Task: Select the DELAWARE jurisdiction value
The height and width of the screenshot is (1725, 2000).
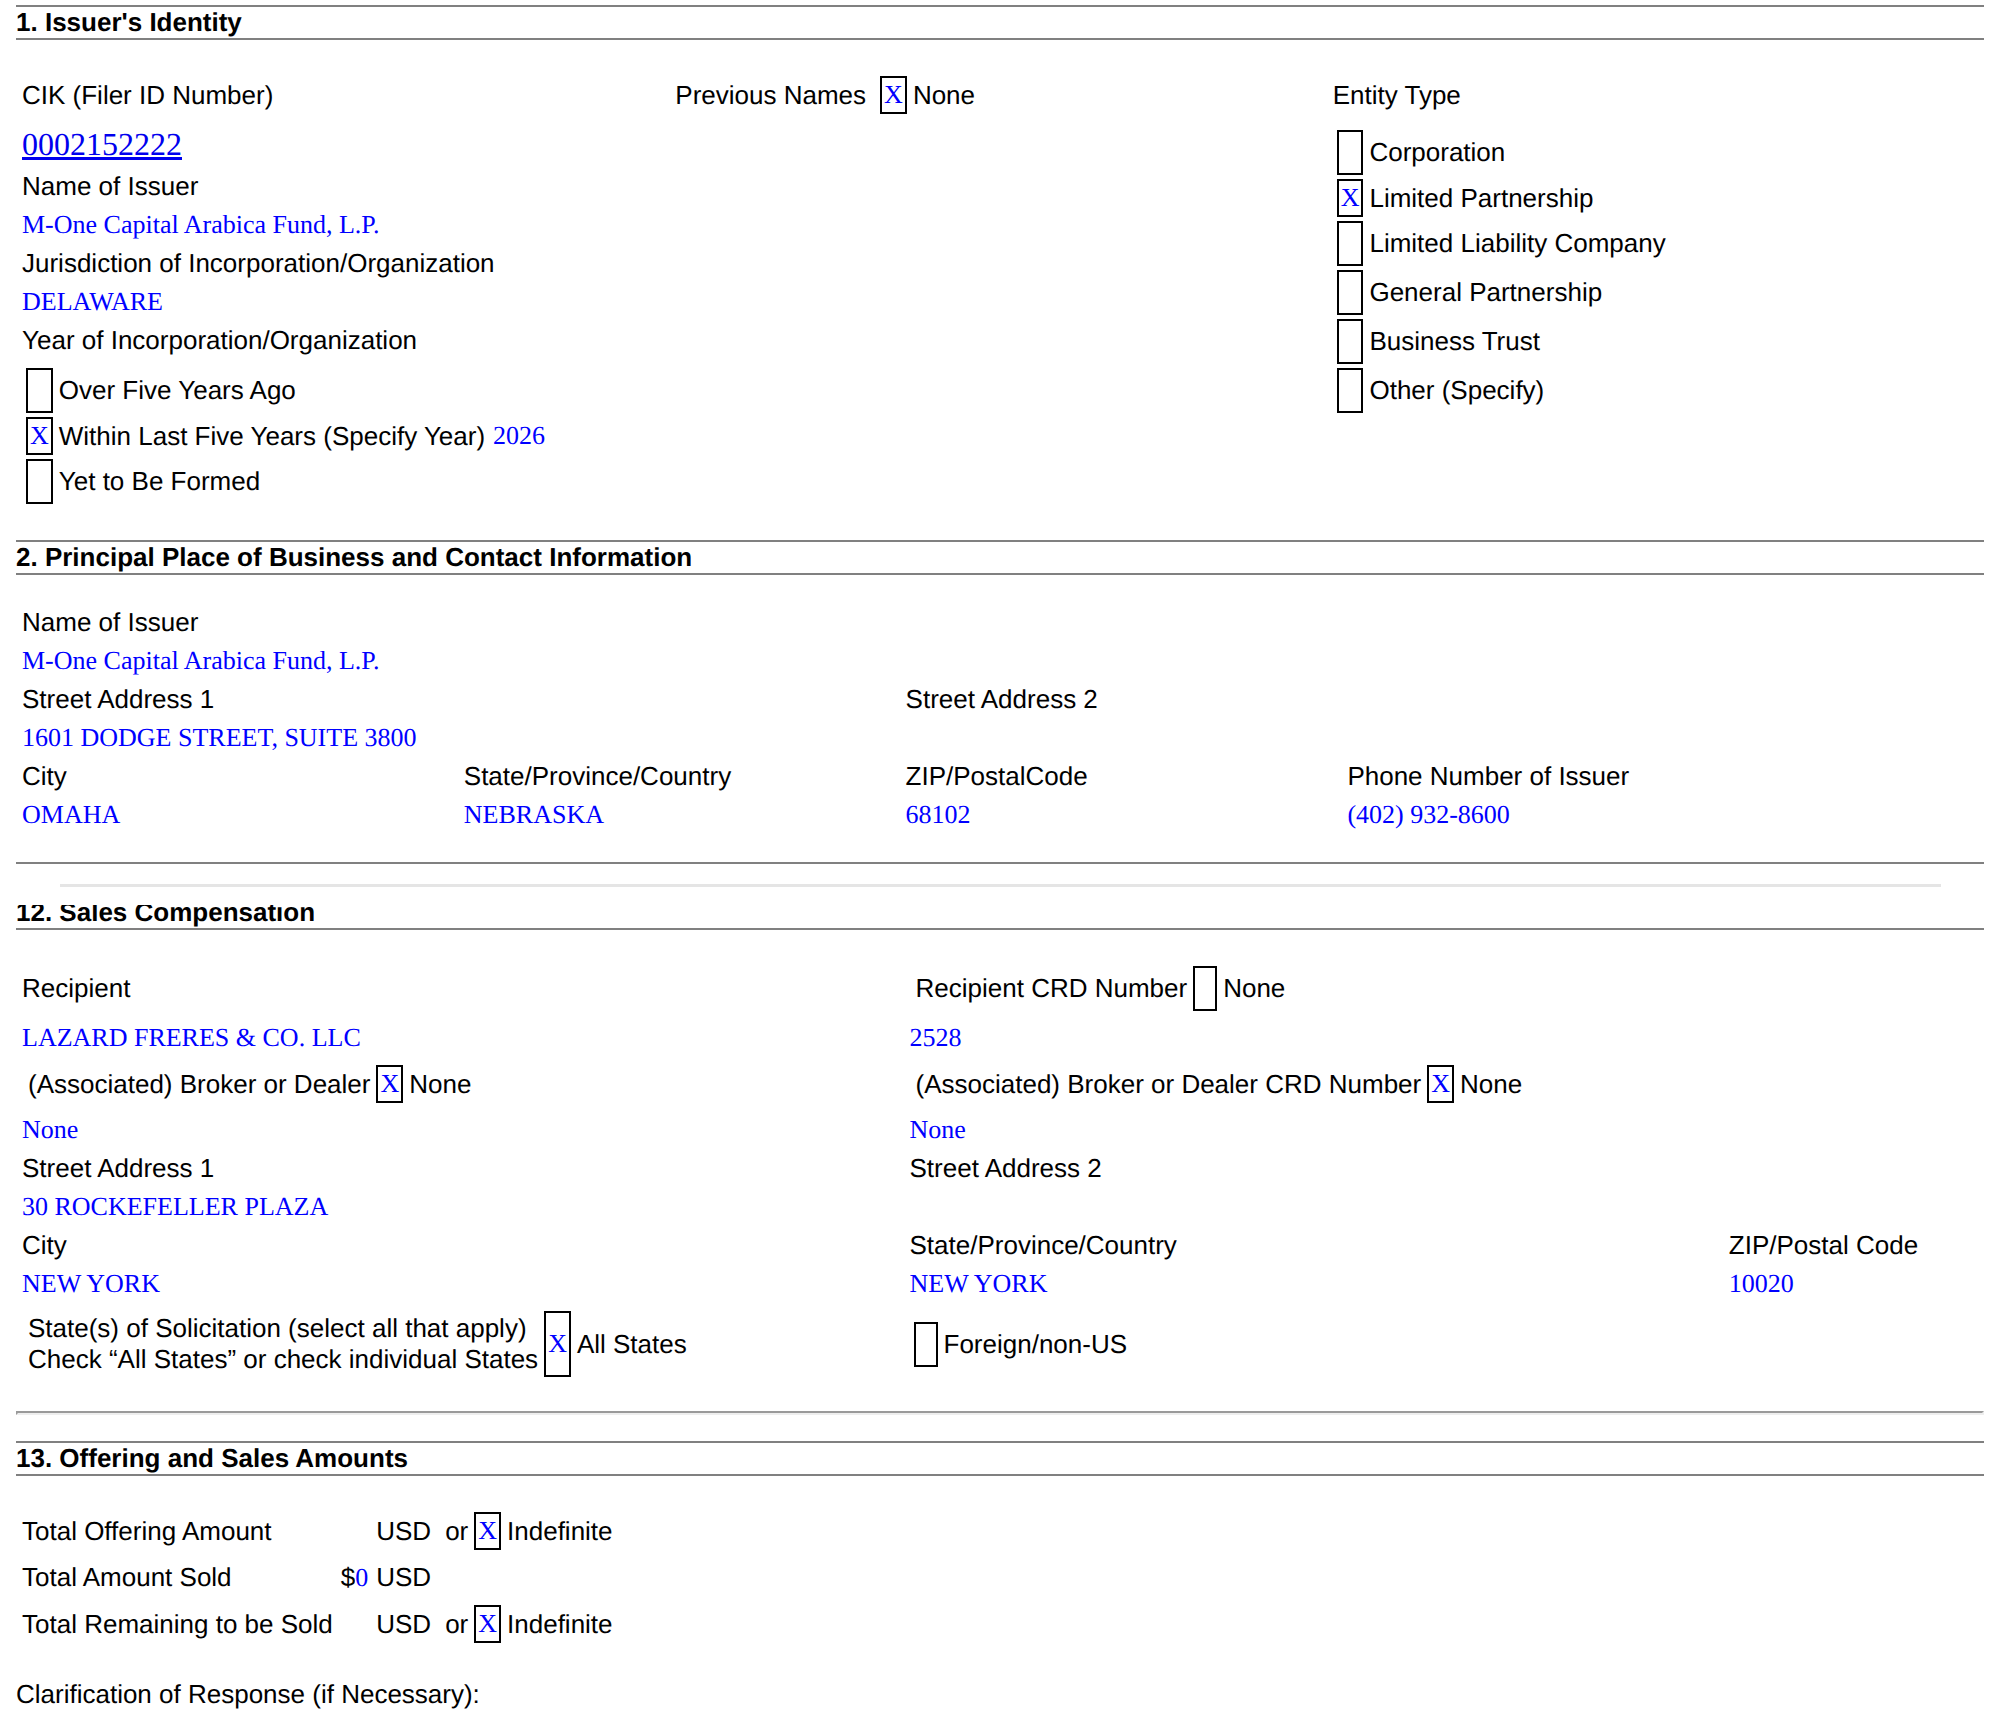Action: pos(92,302)
